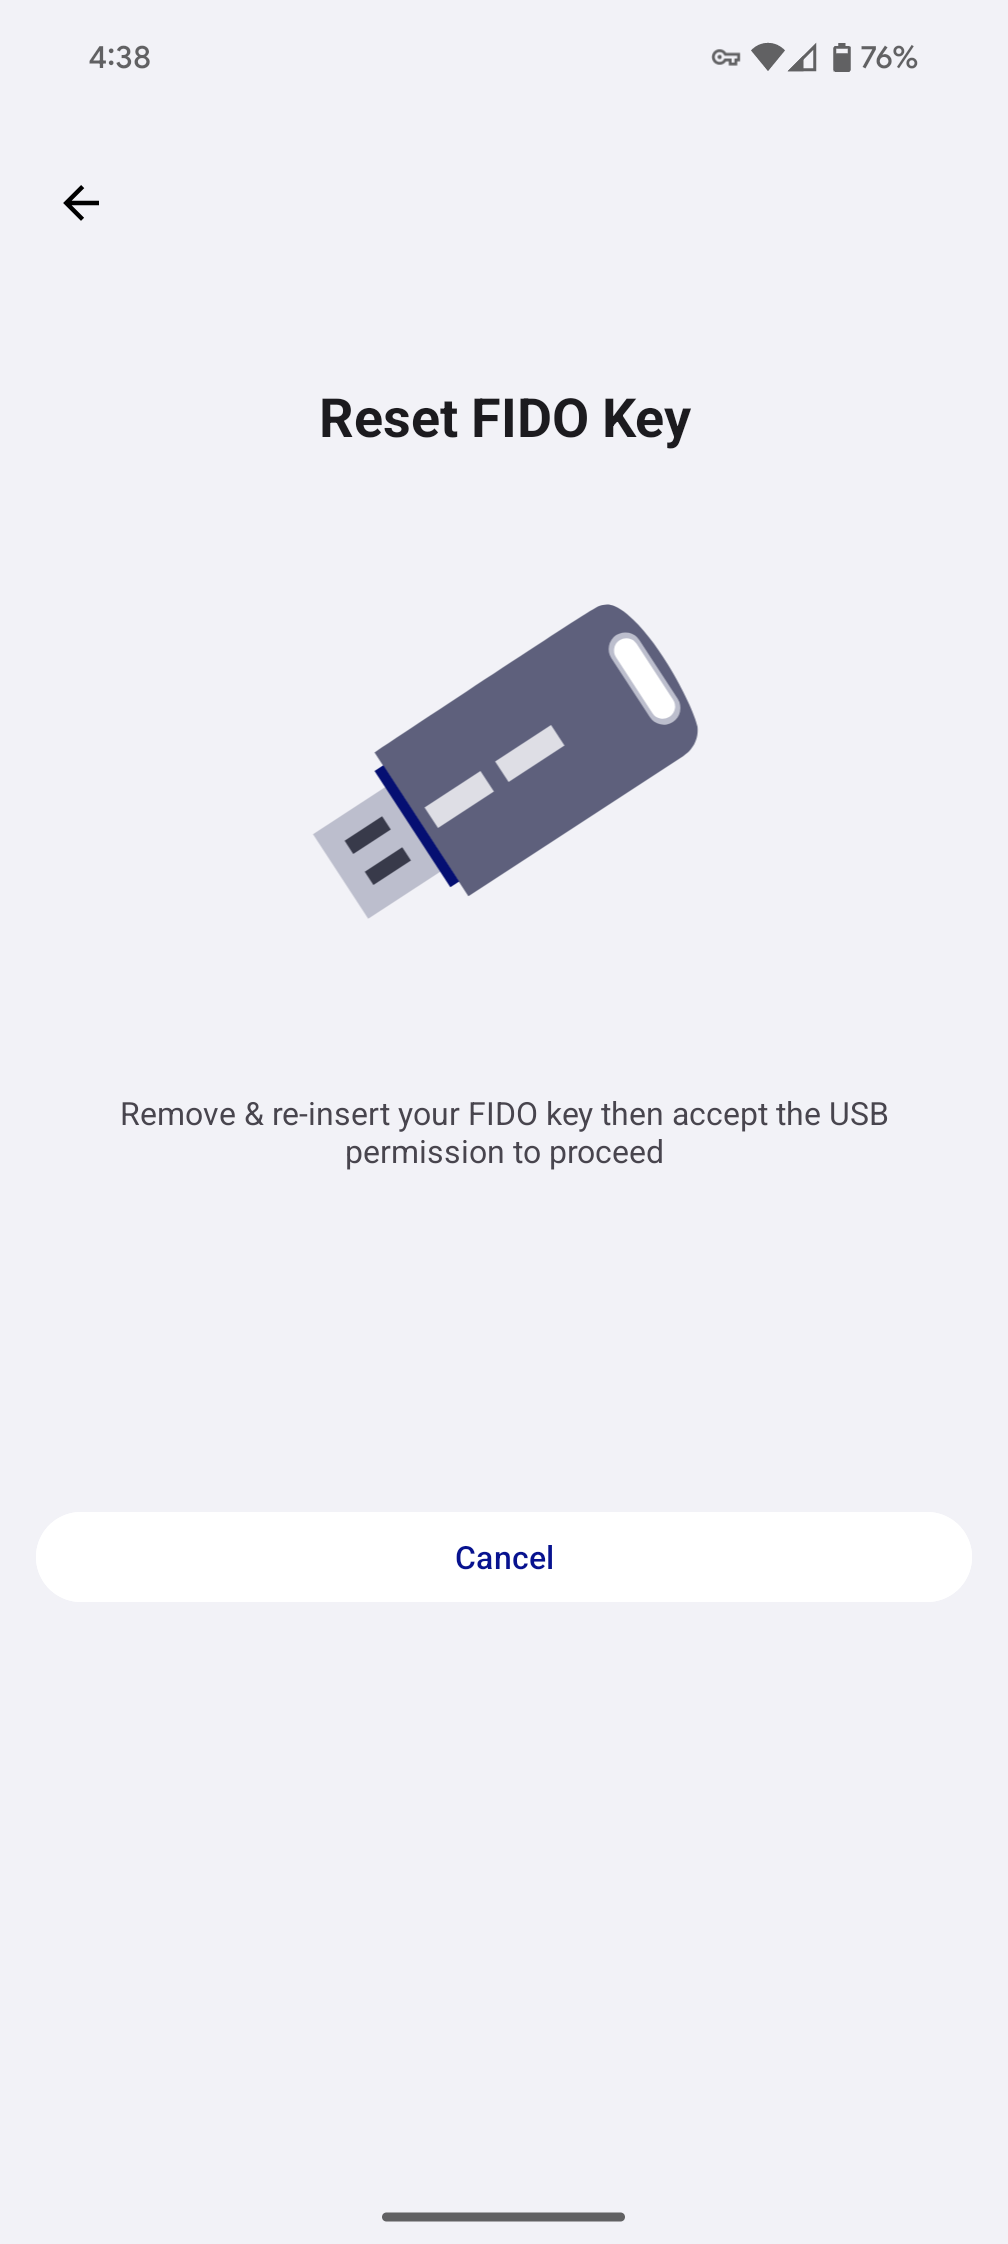Screen dimensions: 1008x2244
Task: Tap the blue stripe on the key image
Action: (x=417, y=827)
